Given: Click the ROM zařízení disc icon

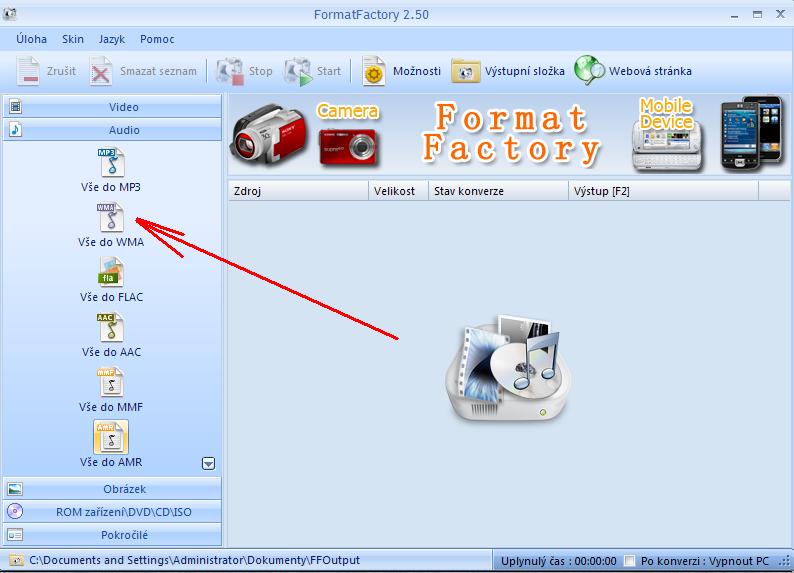Looking at the screenshot, I should point(15,512).
